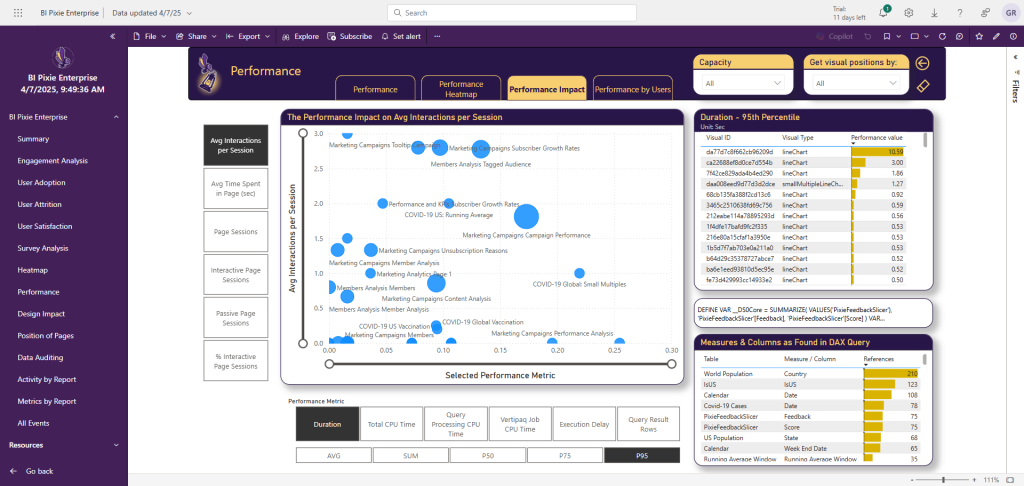Viewport: 1024px width, 486px height.
Task: Click the edit pencil icon
Action: [997, 36]
